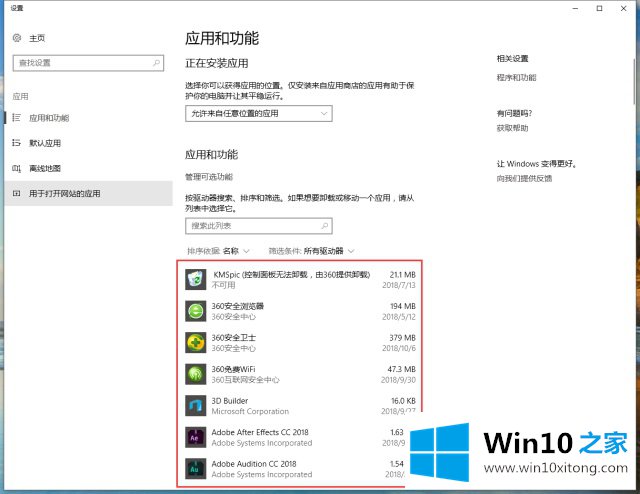
Task: Click Microsoft Corporation publisher text
Action: [250, 411]
